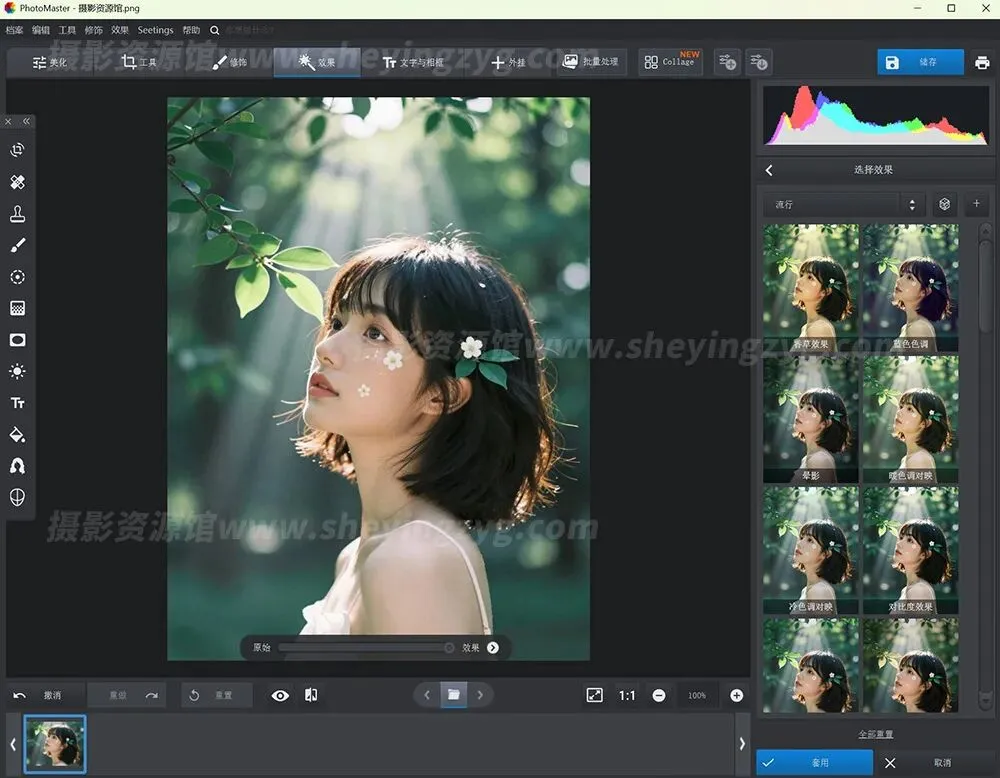Collapse the left tool panel with chevrons
Image resolution: width=1000 pixels, height=778 pixels.
[x=26, y=121]
